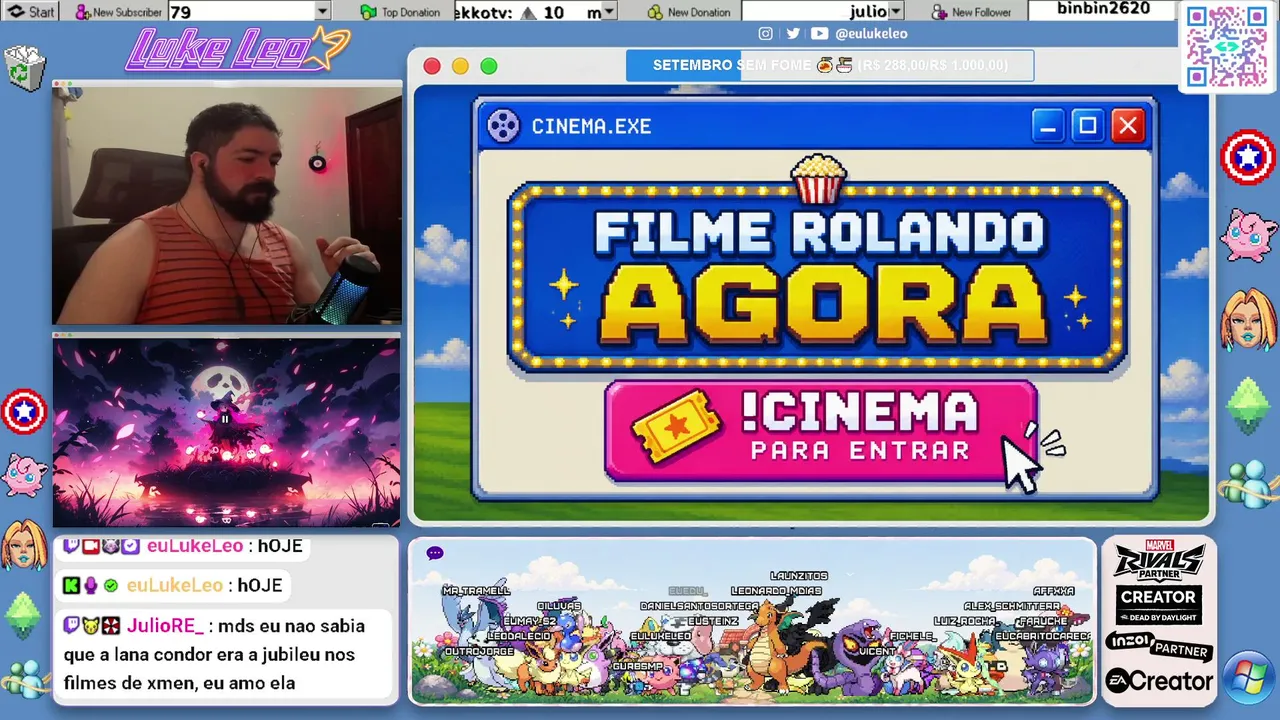Click the yellow ticket icon on the pink button

point(677,426)
